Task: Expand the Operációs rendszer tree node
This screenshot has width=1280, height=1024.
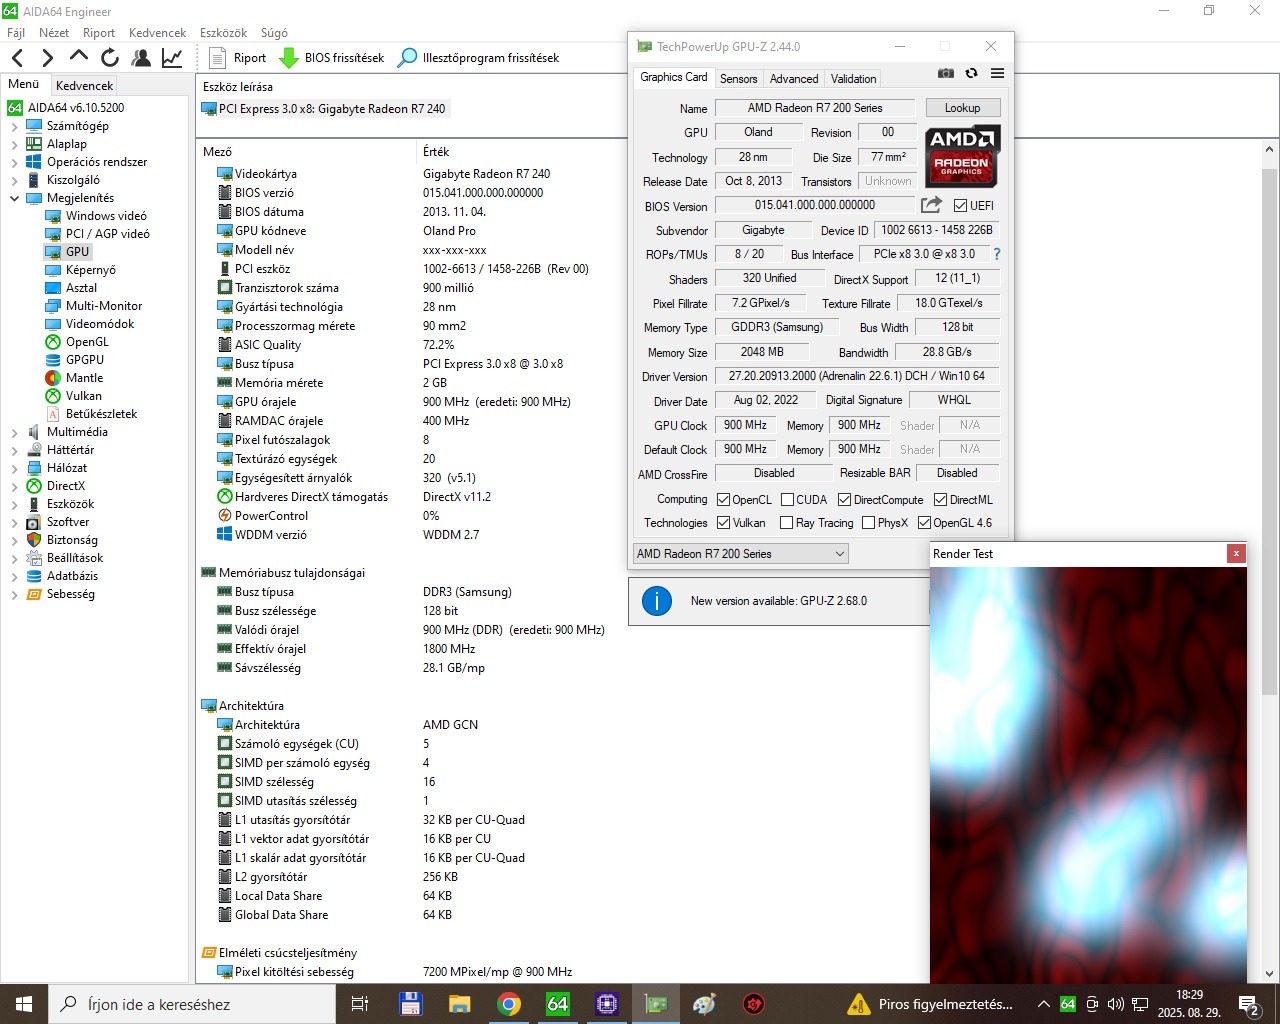Action: (x=14, y=162)
